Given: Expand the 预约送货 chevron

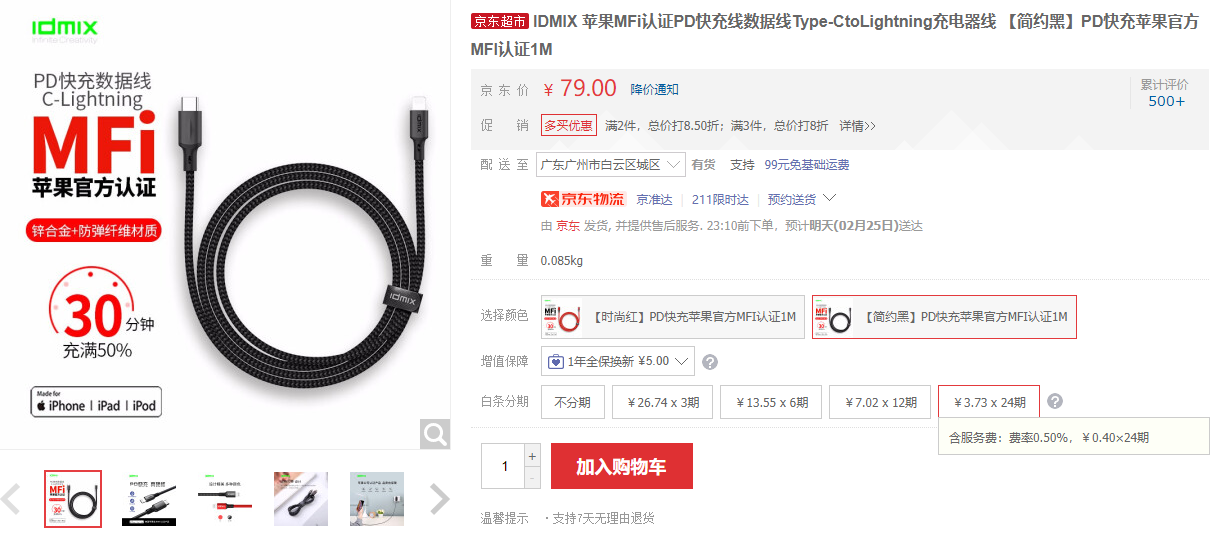Looking at the screenshot, I should 828,198.
